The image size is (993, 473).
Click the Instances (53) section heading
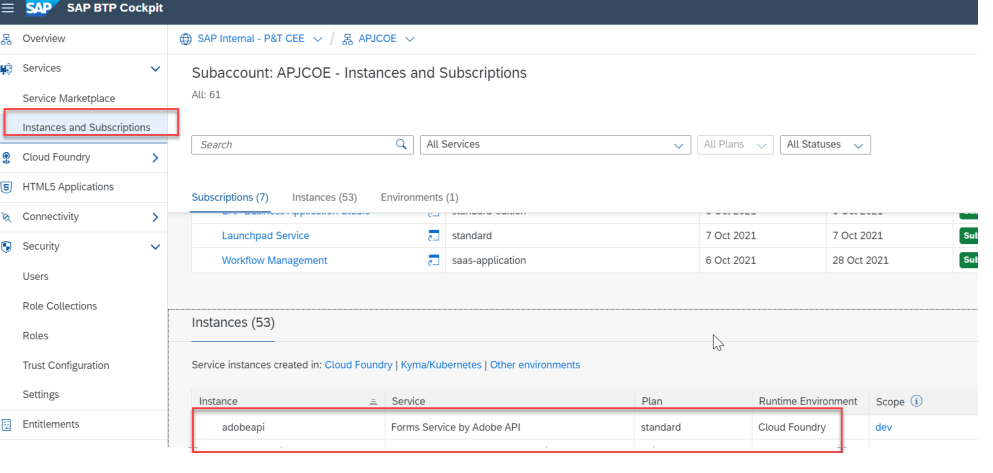(x=233, y=323)
